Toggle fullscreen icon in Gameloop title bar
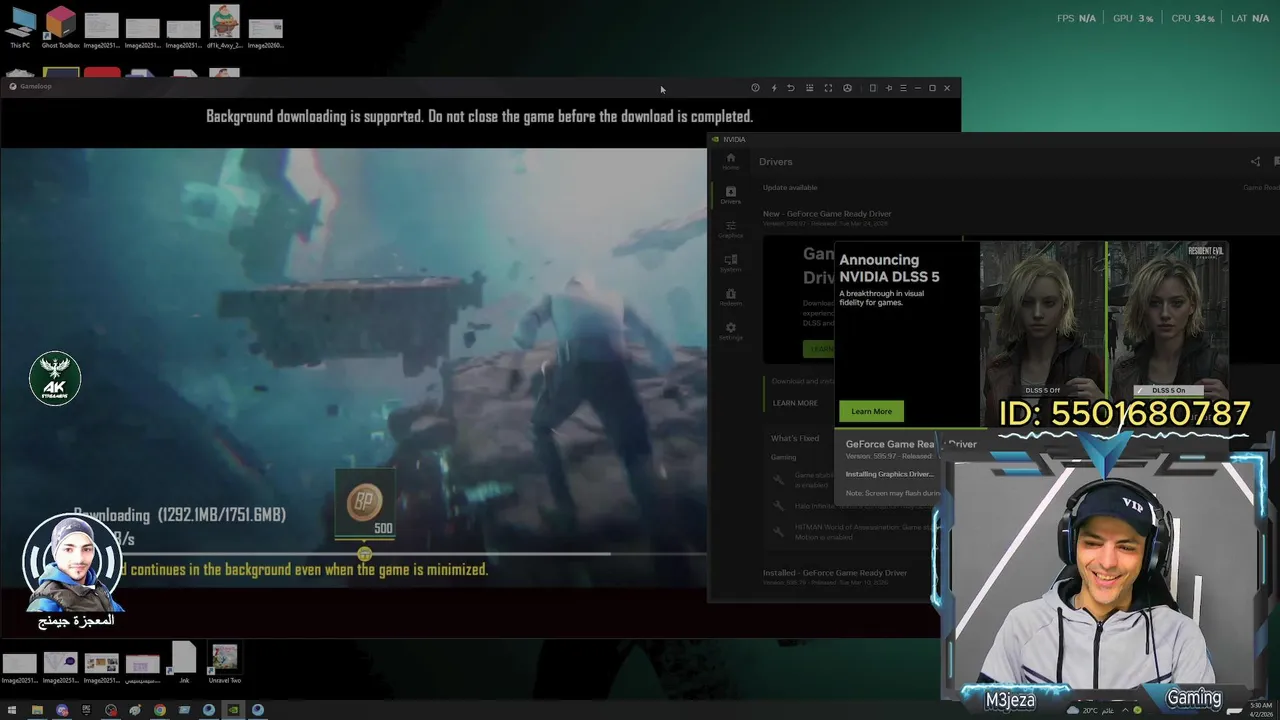The width and height of the screenshot is (1280, 720). (x=828, y=88)
